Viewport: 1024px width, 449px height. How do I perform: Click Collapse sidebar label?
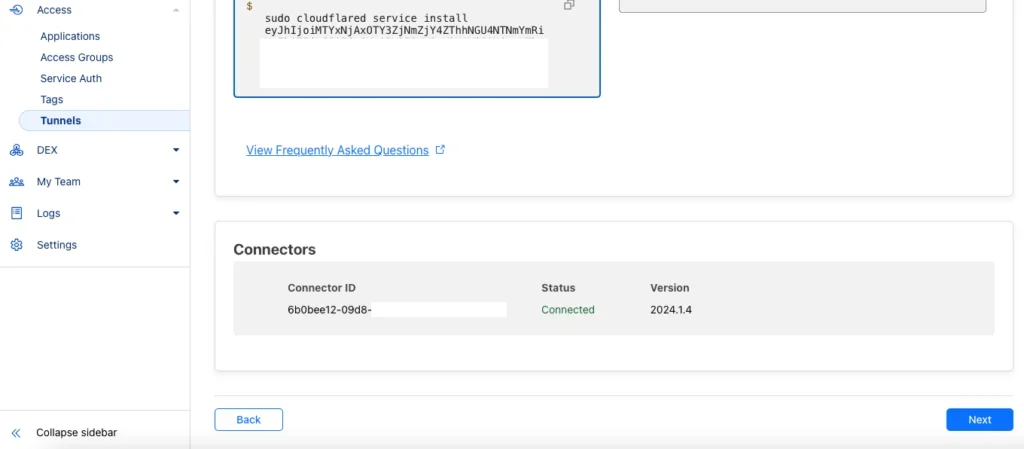[x=76, y=433]
